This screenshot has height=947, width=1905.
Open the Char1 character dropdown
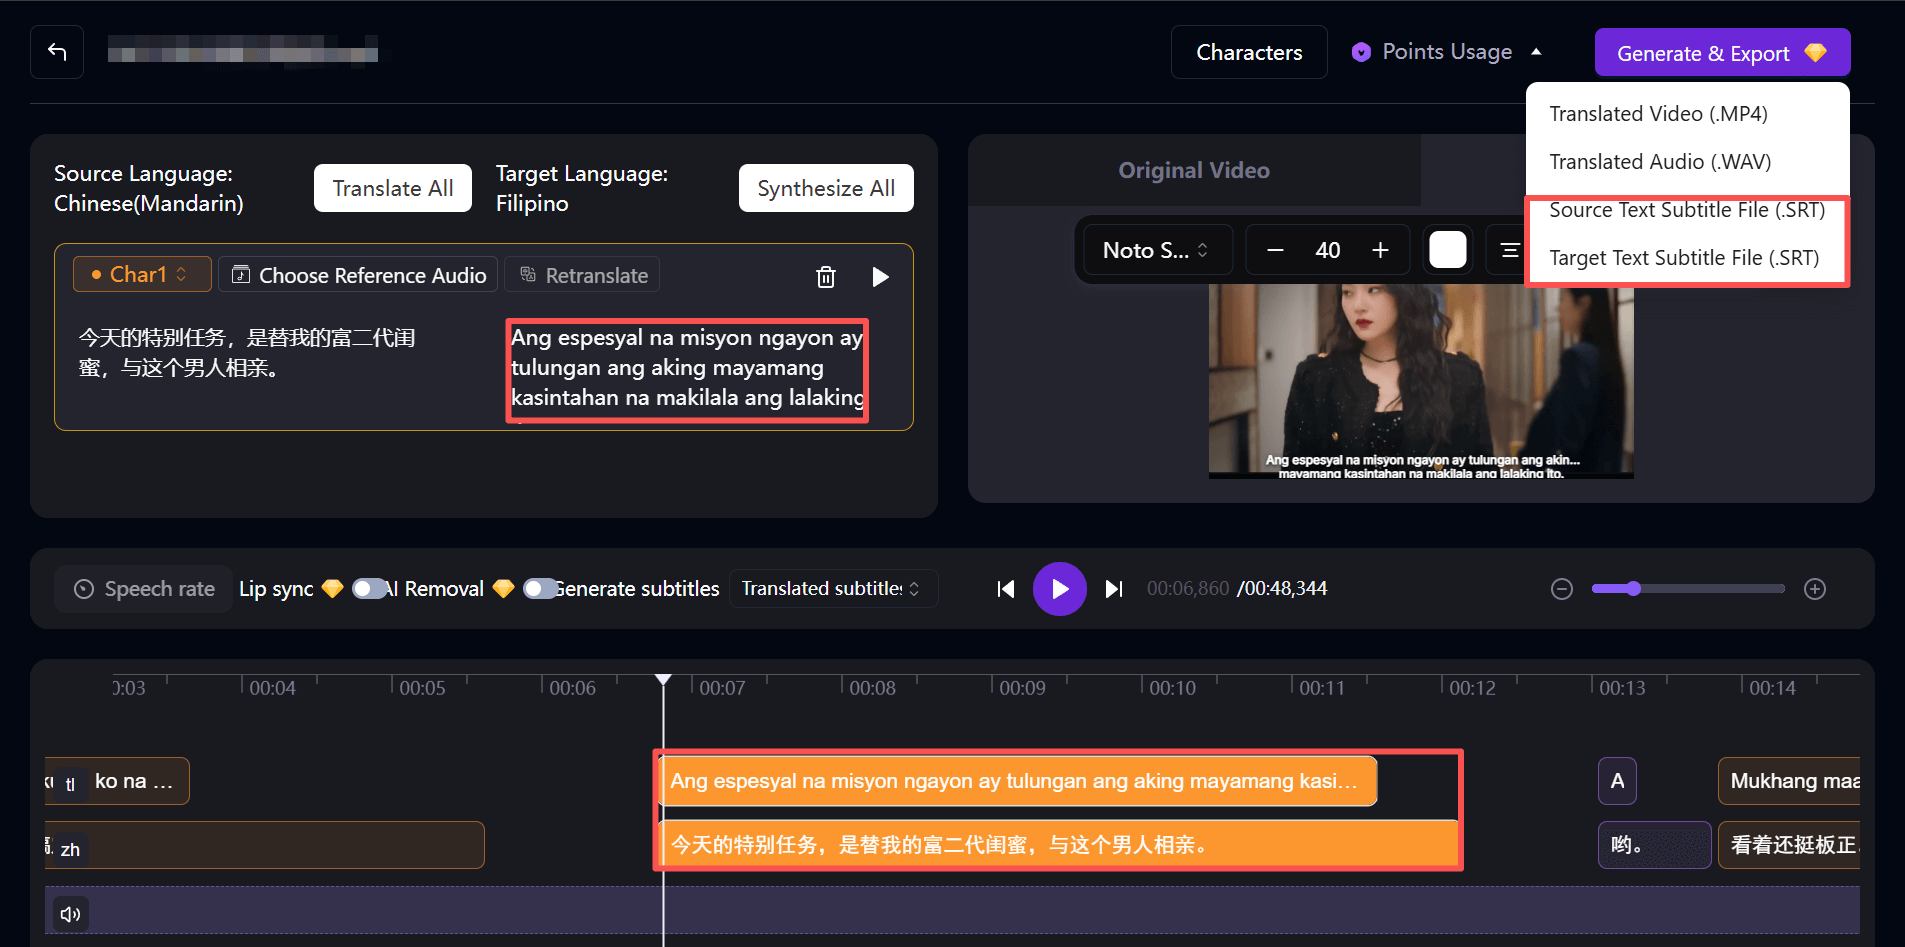pyautogui.click(x=141, y=274)
